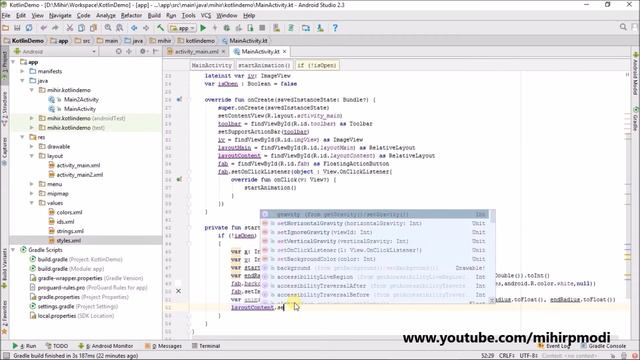640x360 pixels.
Task: Collapse the layout folder
Action: 32,156
